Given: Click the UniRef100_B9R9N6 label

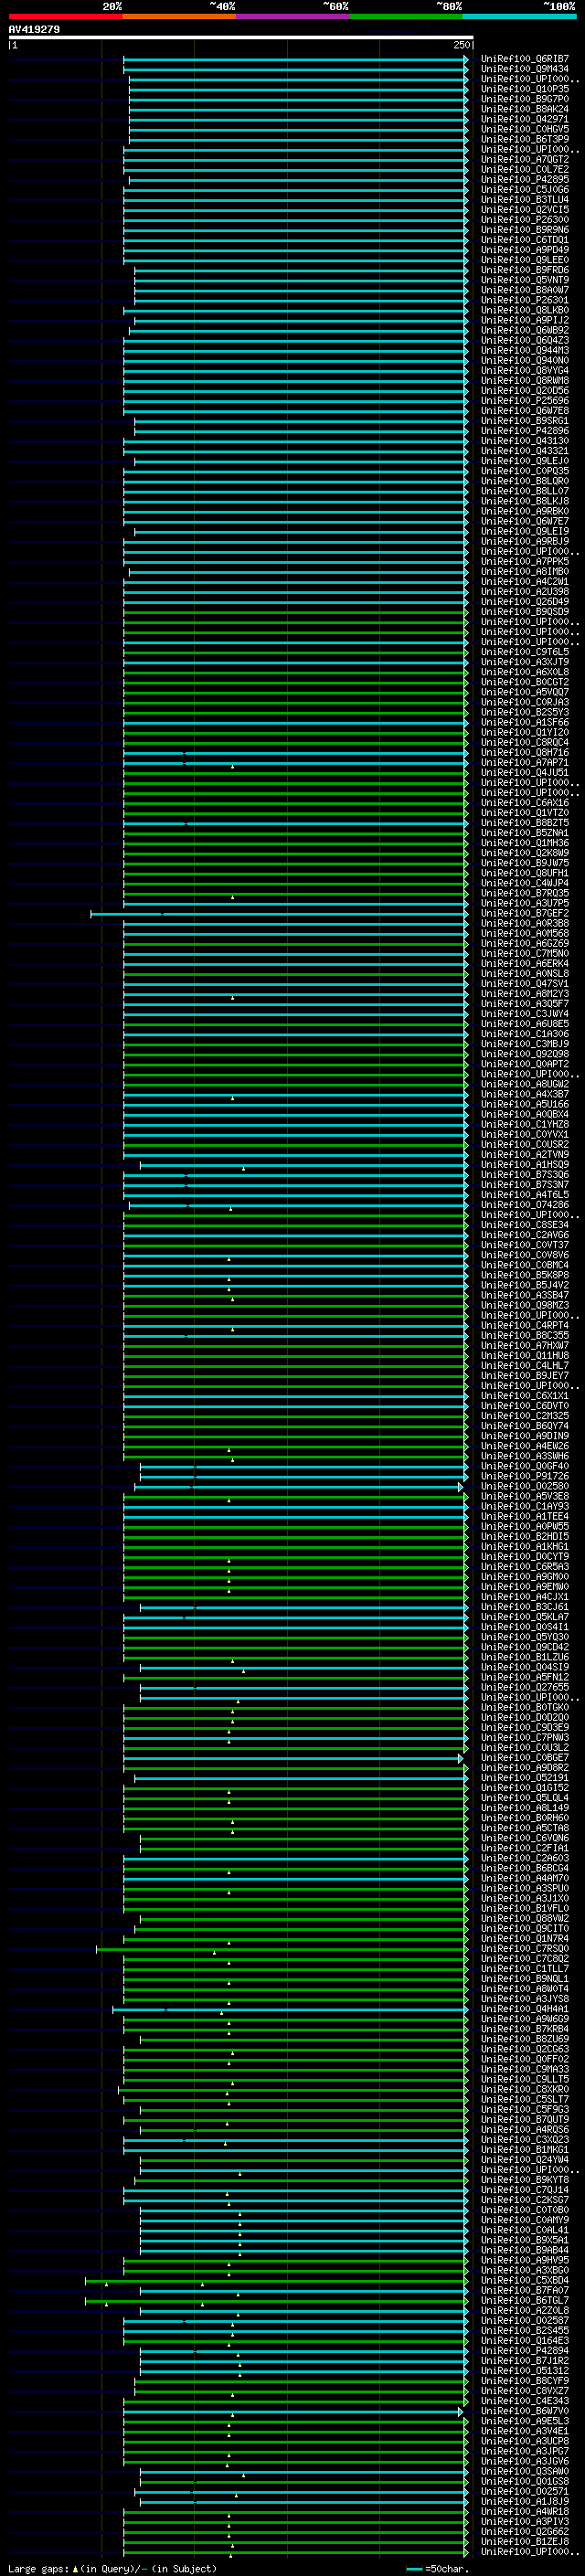Looking at the screenshot, I should click(x=524, y=230).
